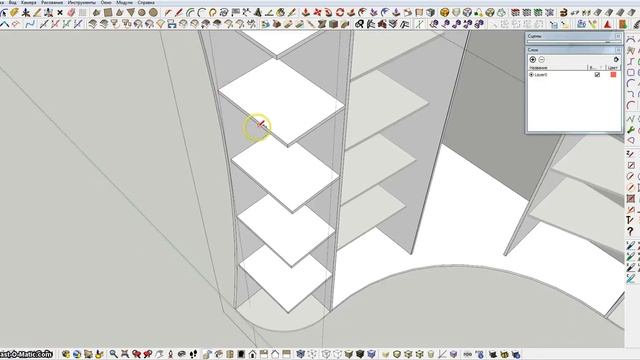Toggle the Layer0 visibility checkbox

597,75
